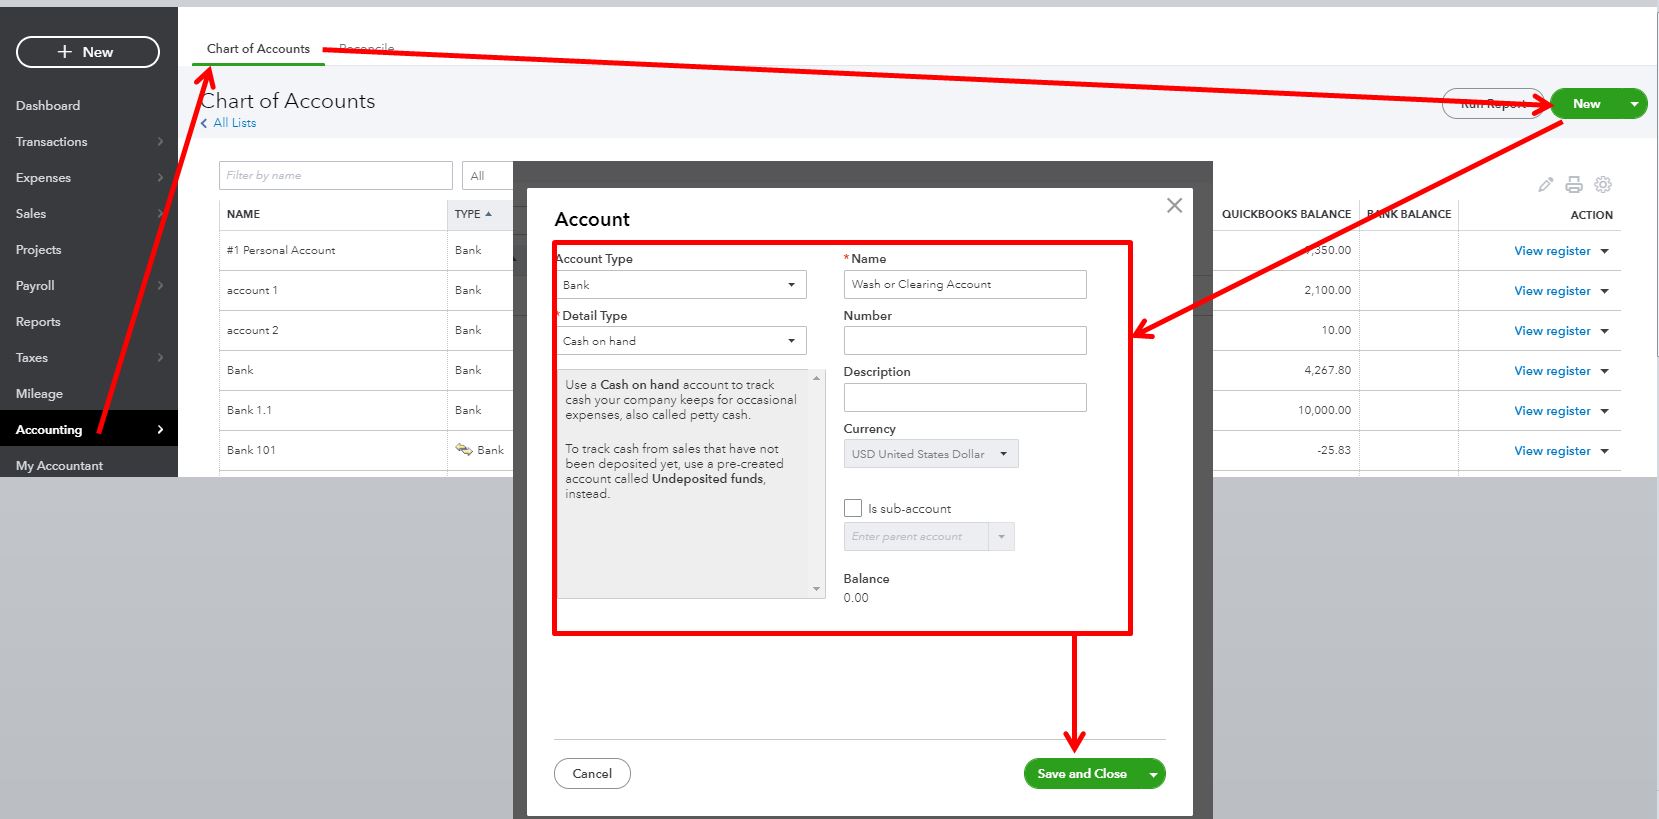This screenshot has width=1659, height=819.
Task: Click the Name field in Account dialog
Action: 965,285
